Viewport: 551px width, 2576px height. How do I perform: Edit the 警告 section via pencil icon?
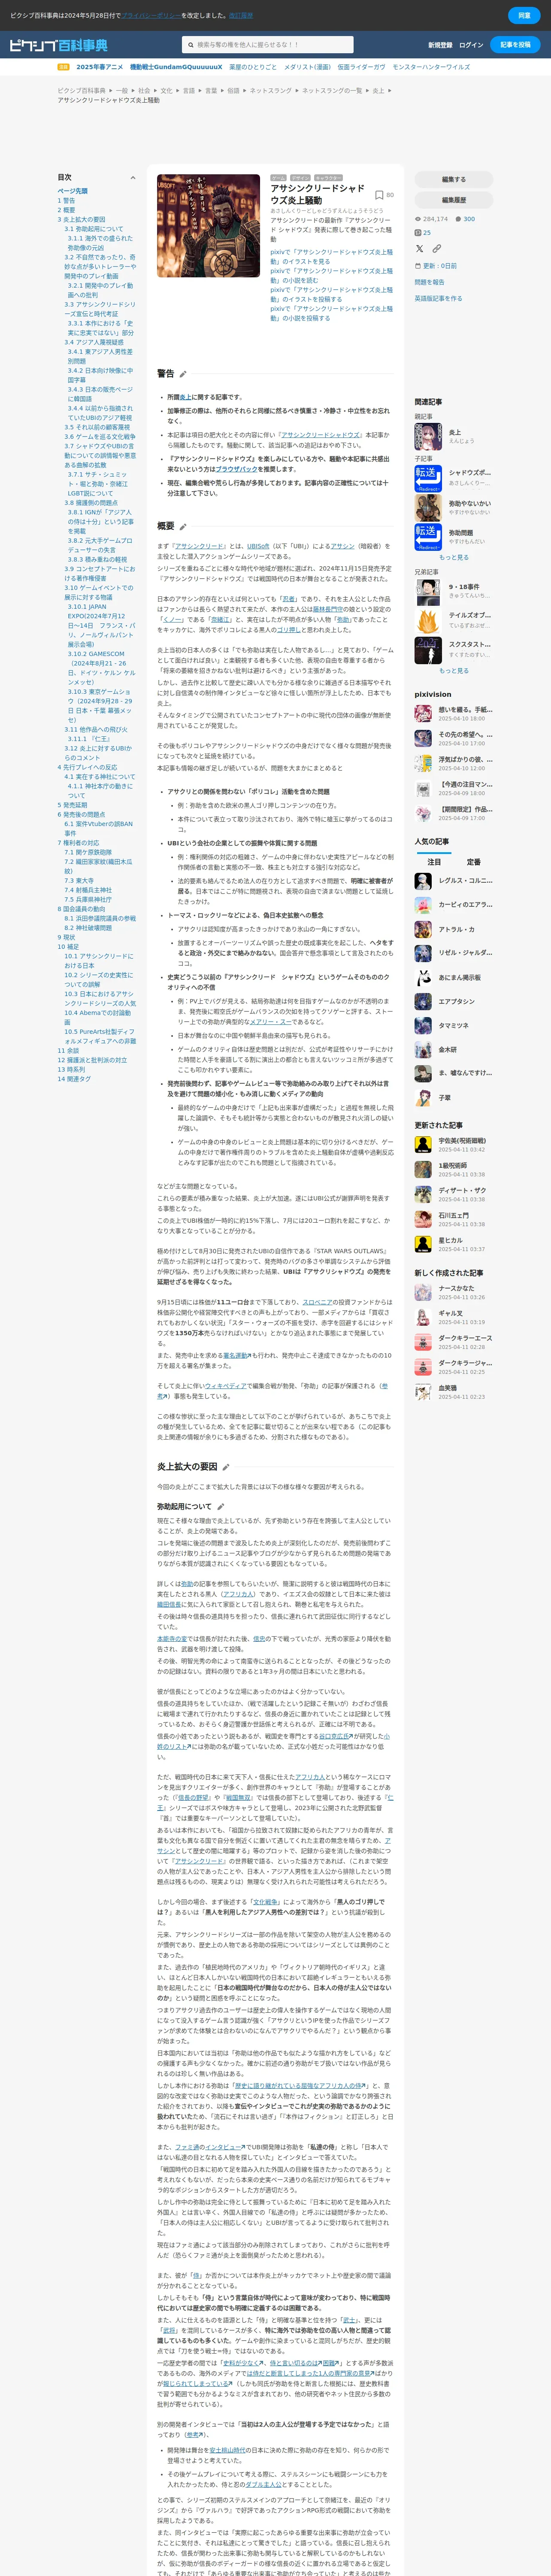point(183,374)
